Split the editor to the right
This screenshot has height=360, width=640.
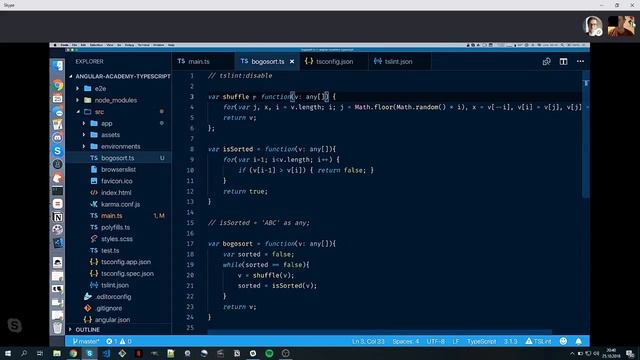[x=563, y=62]
